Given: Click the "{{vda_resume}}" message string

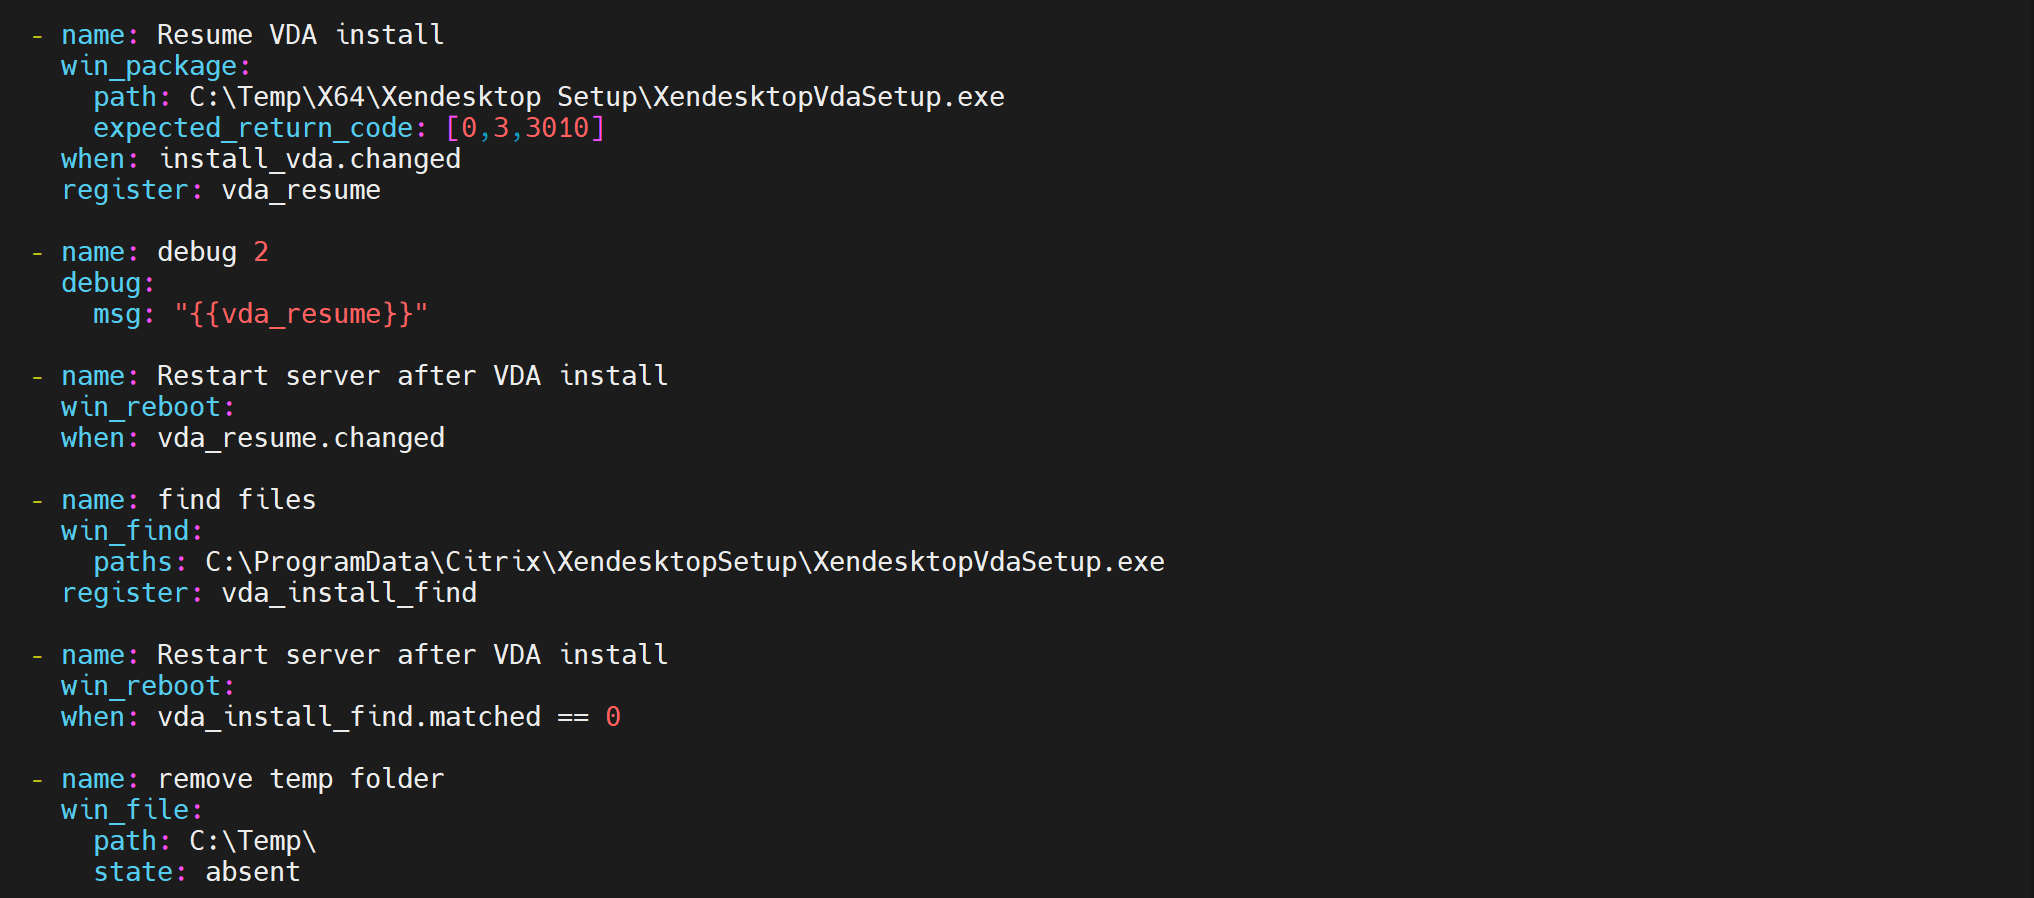Looking at the screenshot, I should (x=300, y=314).
